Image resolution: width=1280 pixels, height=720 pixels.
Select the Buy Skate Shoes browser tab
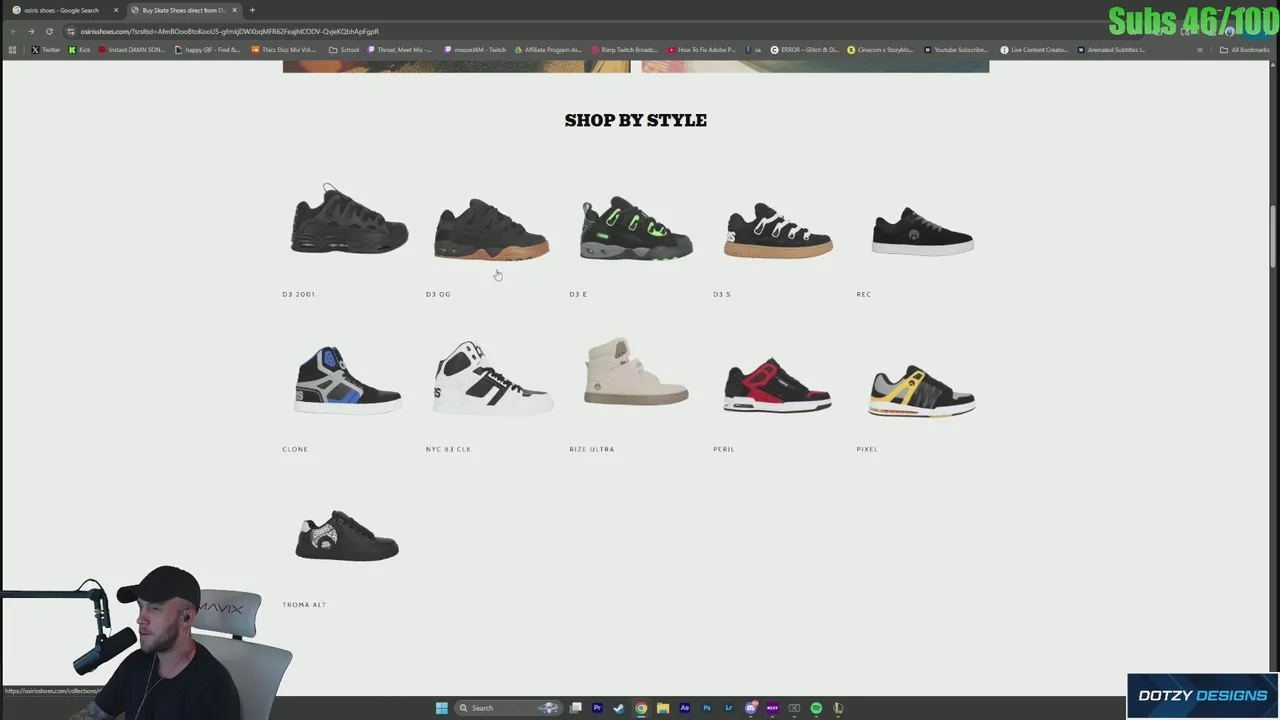183,10
